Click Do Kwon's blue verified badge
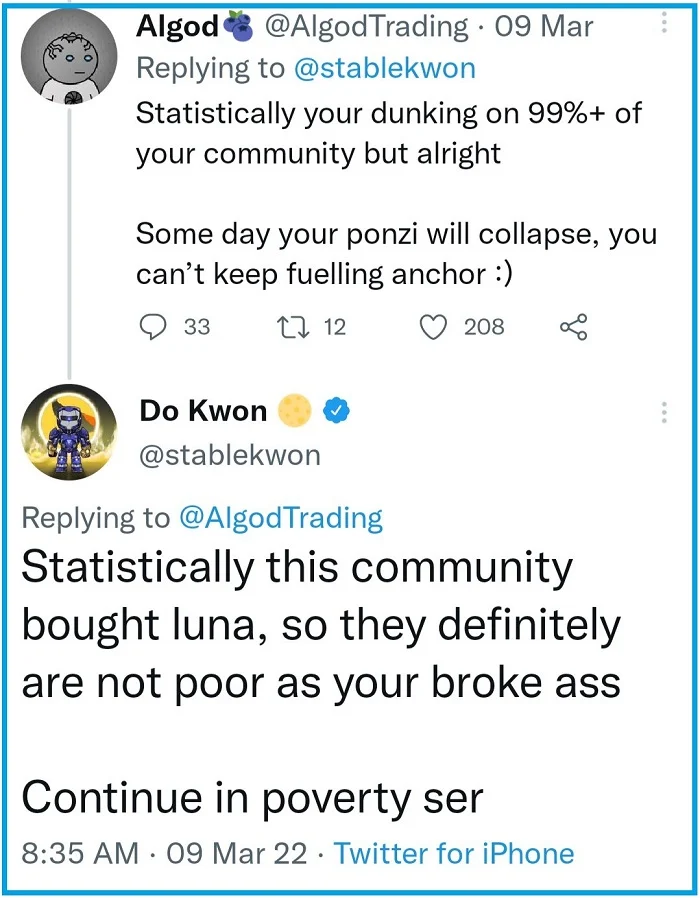The image size is (700, 898). click(337, 411)
